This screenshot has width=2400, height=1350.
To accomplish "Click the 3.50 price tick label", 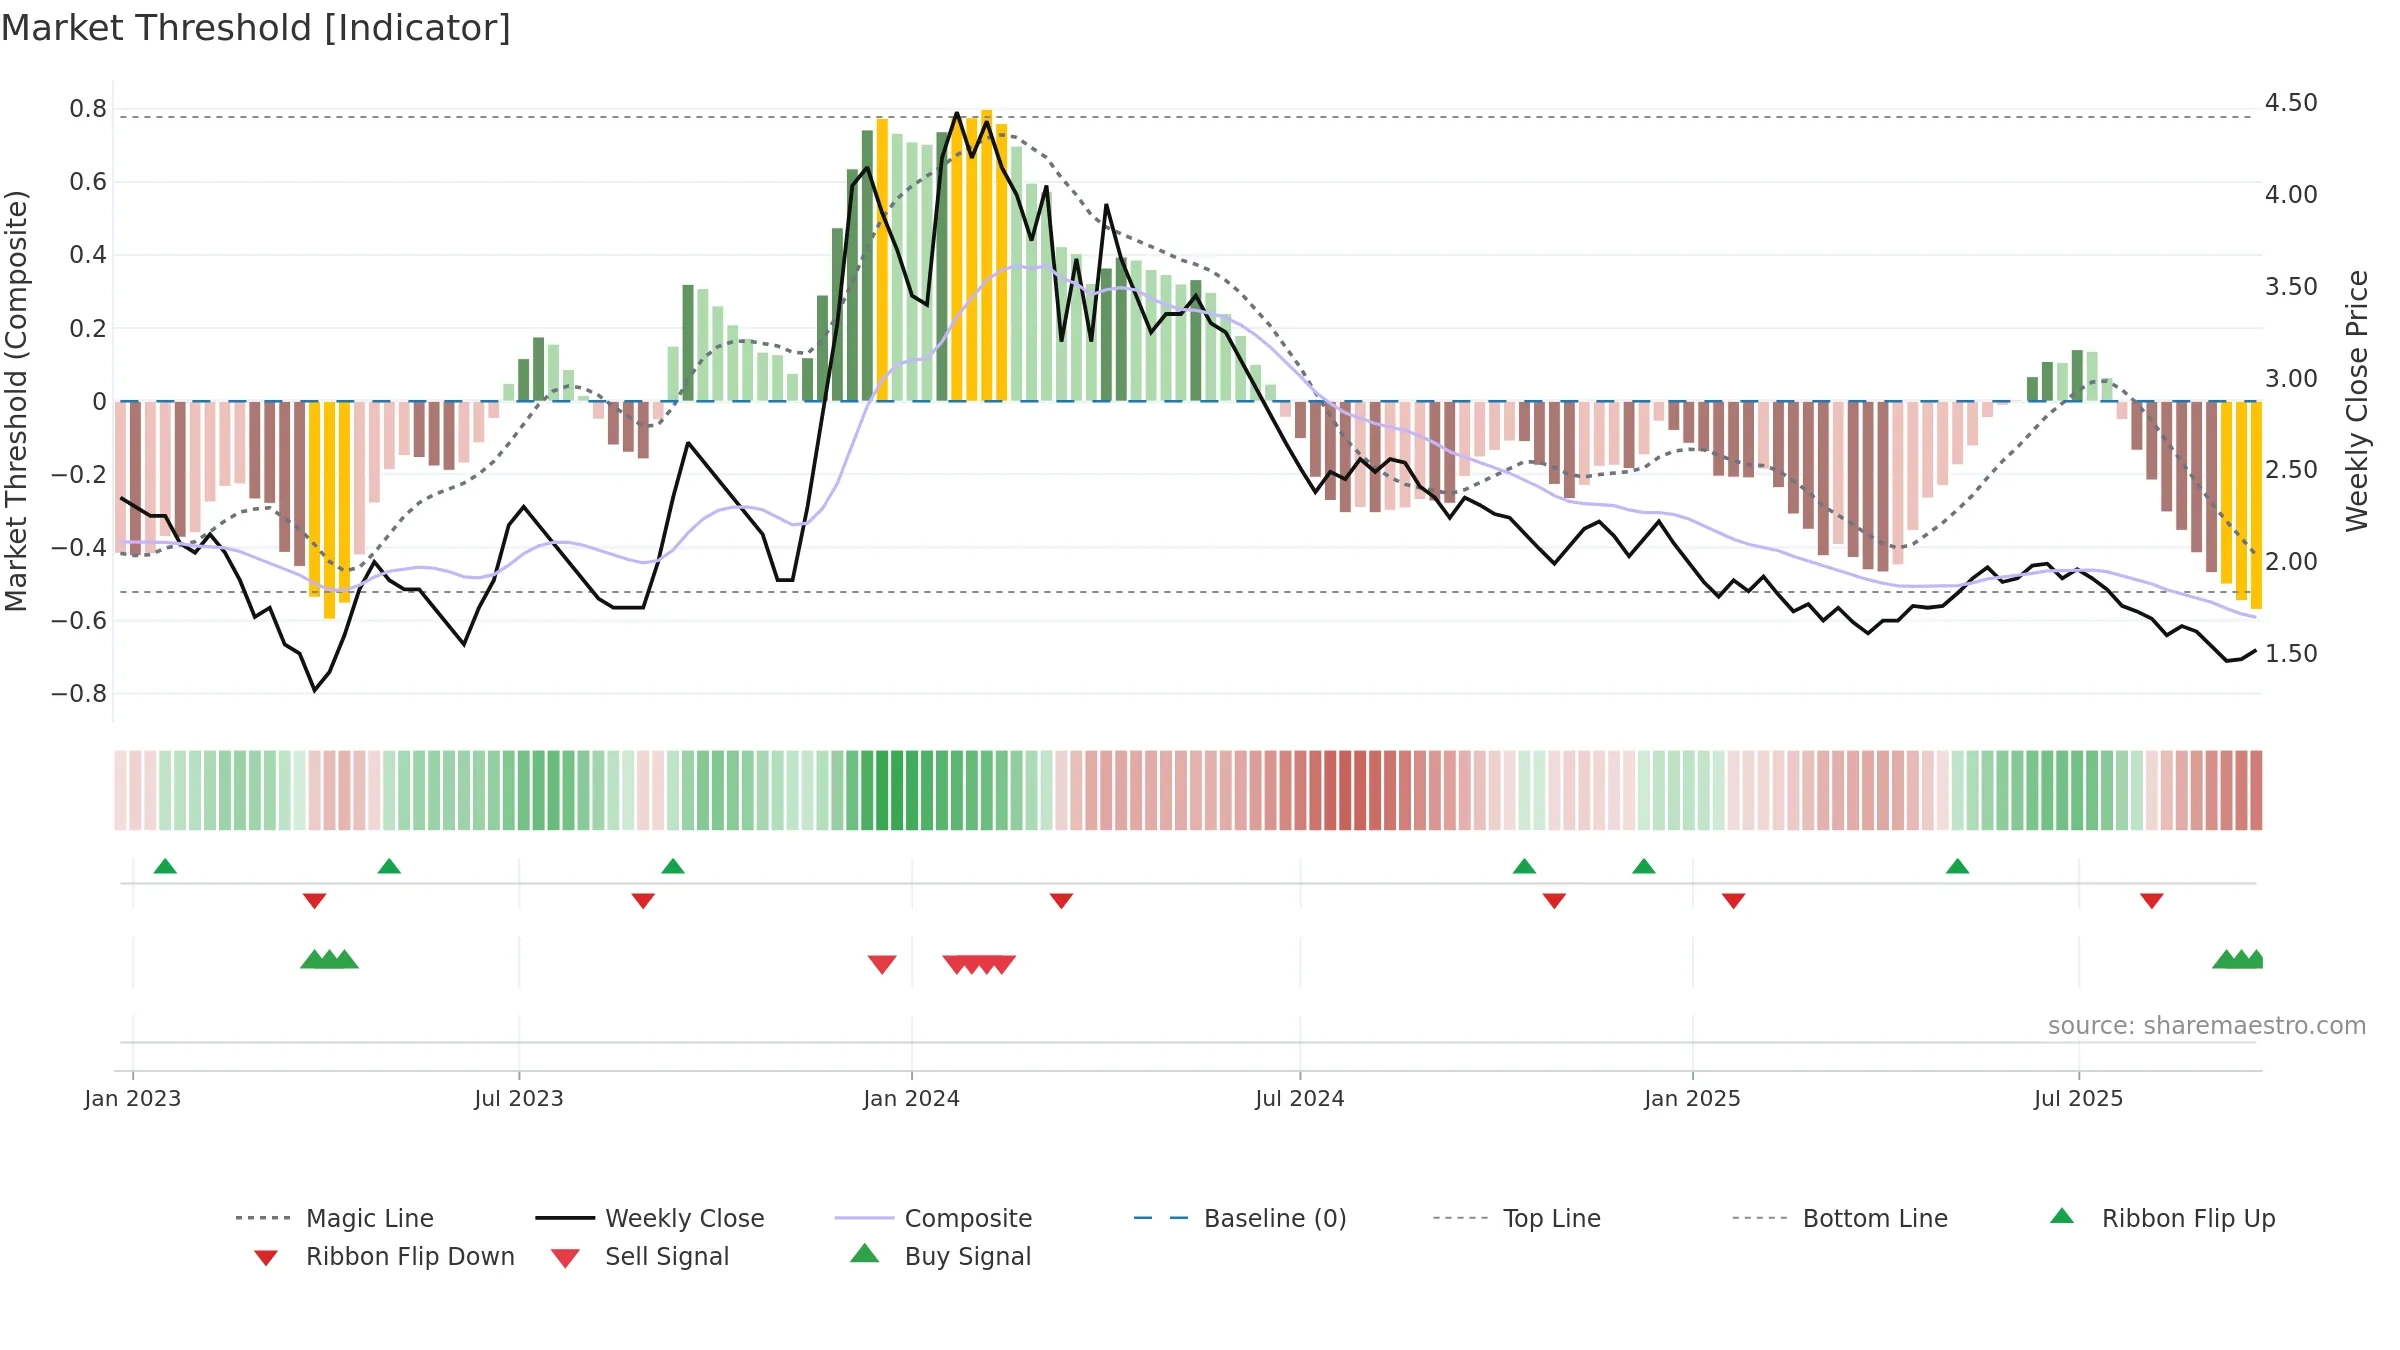I will [x=2291, y=287].
